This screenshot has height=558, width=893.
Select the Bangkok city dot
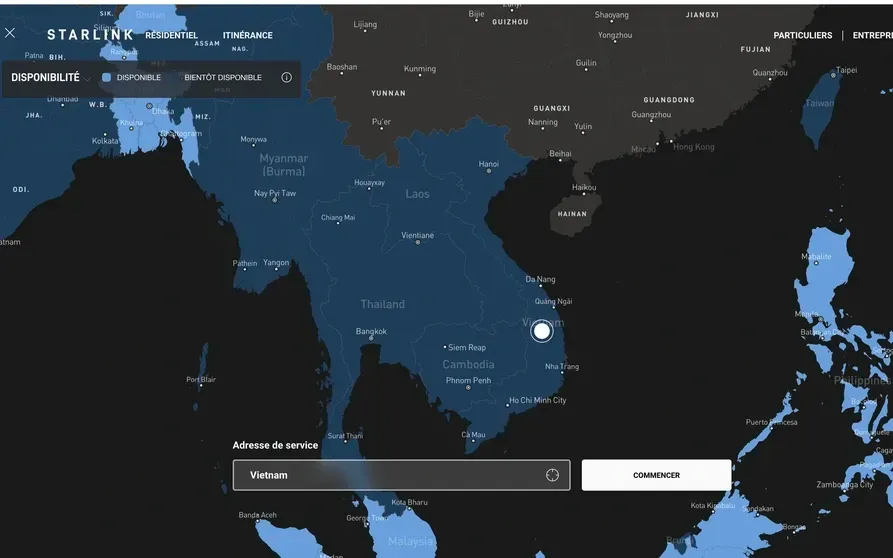371,339
